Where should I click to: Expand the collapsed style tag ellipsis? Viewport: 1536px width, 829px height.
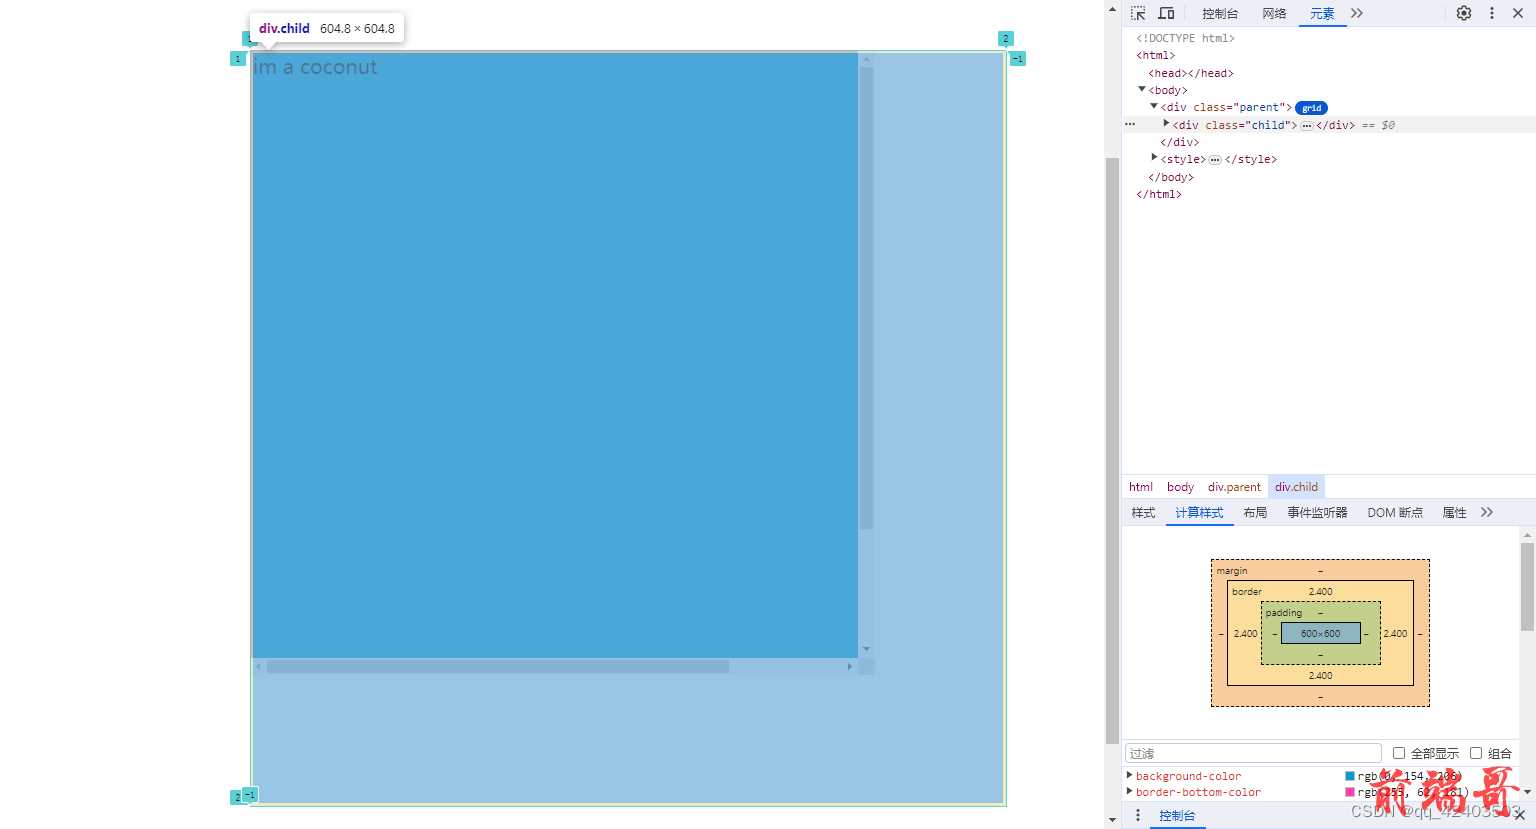click(1214, 160)
